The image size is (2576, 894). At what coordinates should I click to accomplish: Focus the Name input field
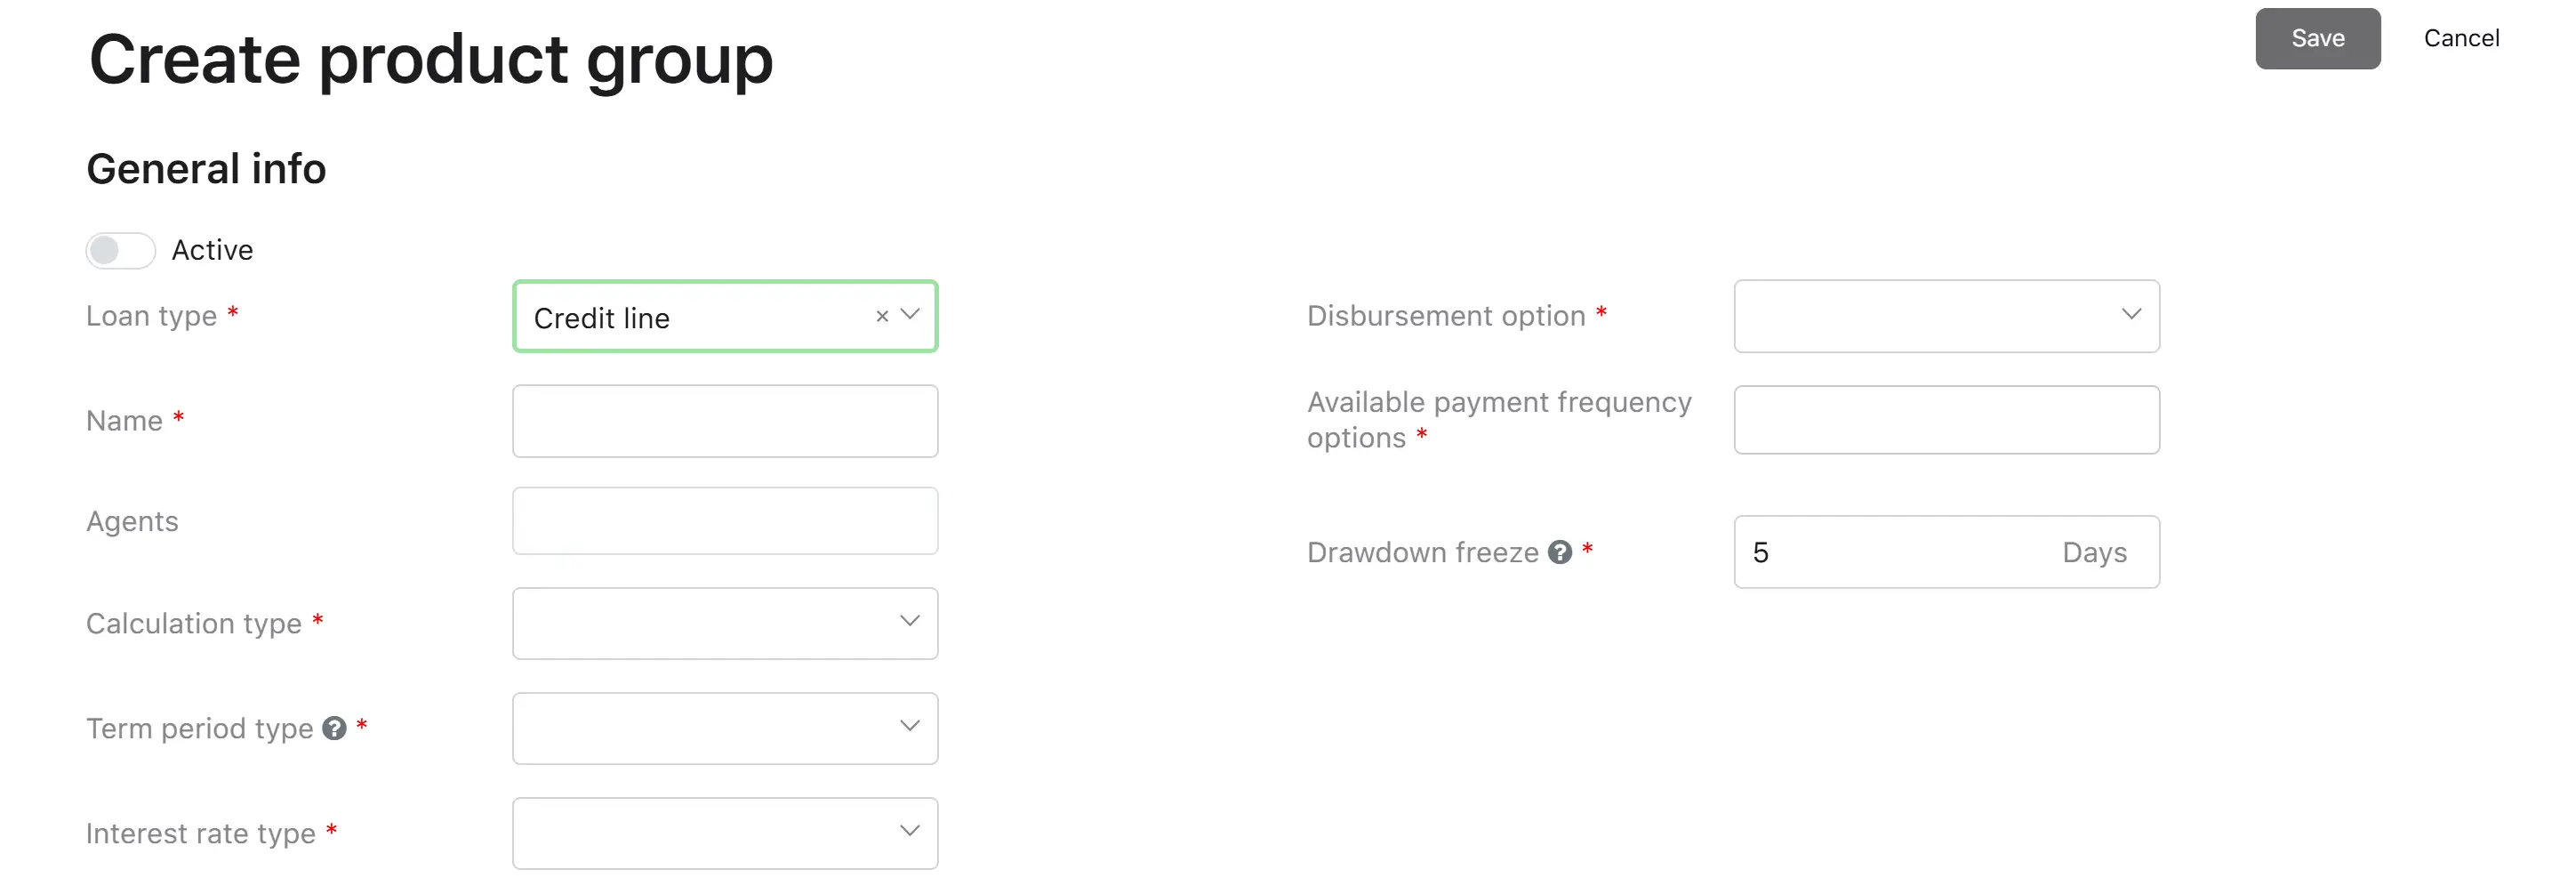tap(725, 421)
